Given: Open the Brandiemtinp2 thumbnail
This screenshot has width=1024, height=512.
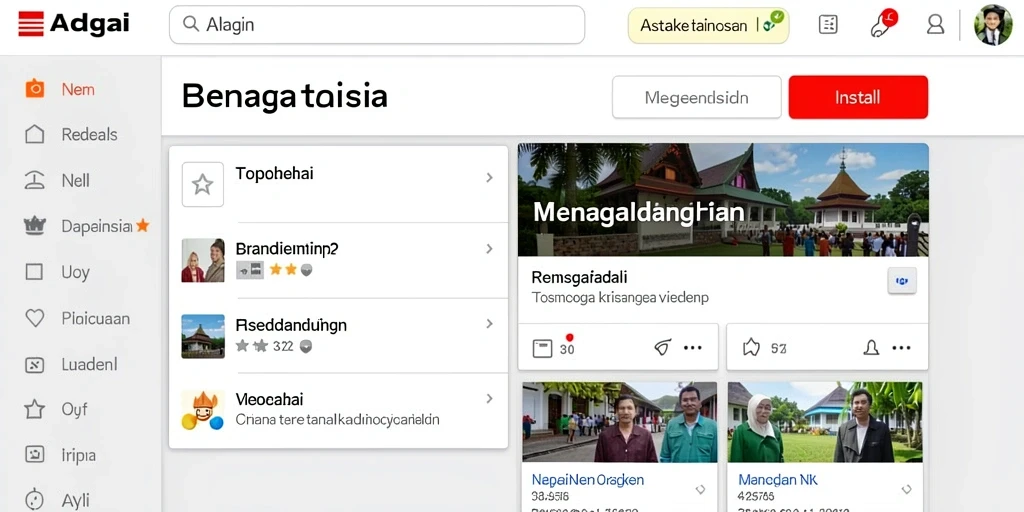Looking at the screenshot, I should pyautogui.click(x=203, y=260).
